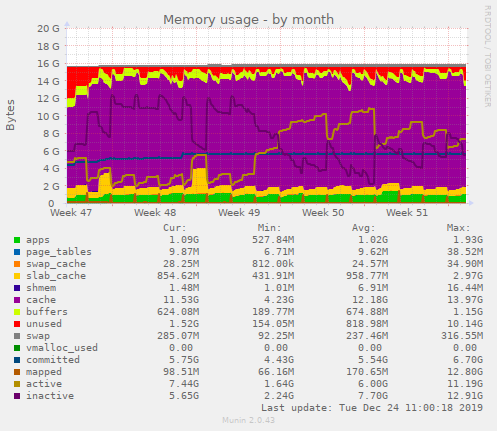The height and width of the screenshot is (431, 497).
Task: Click the '20 G' y-axis tick label
Action: click(x=48, y=28)
